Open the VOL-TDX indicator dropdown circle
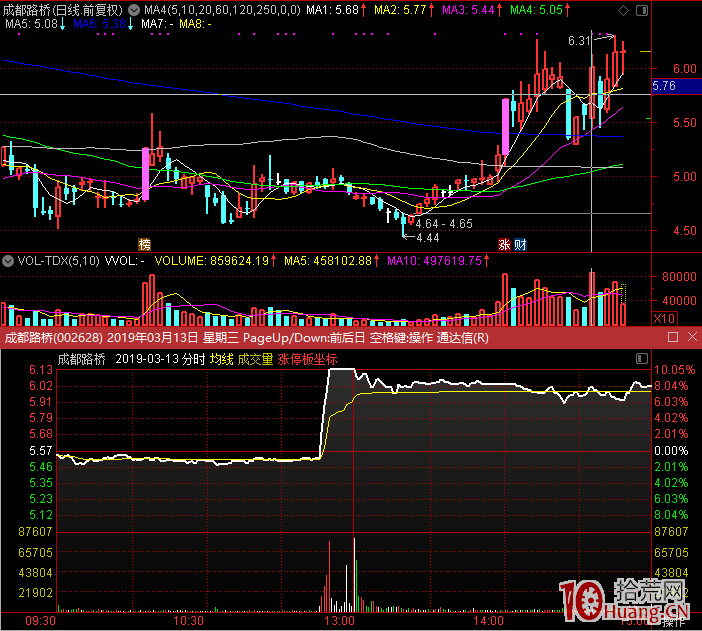Image resolution: width=702 pixels, height=631 pixels. click(8, 261)
